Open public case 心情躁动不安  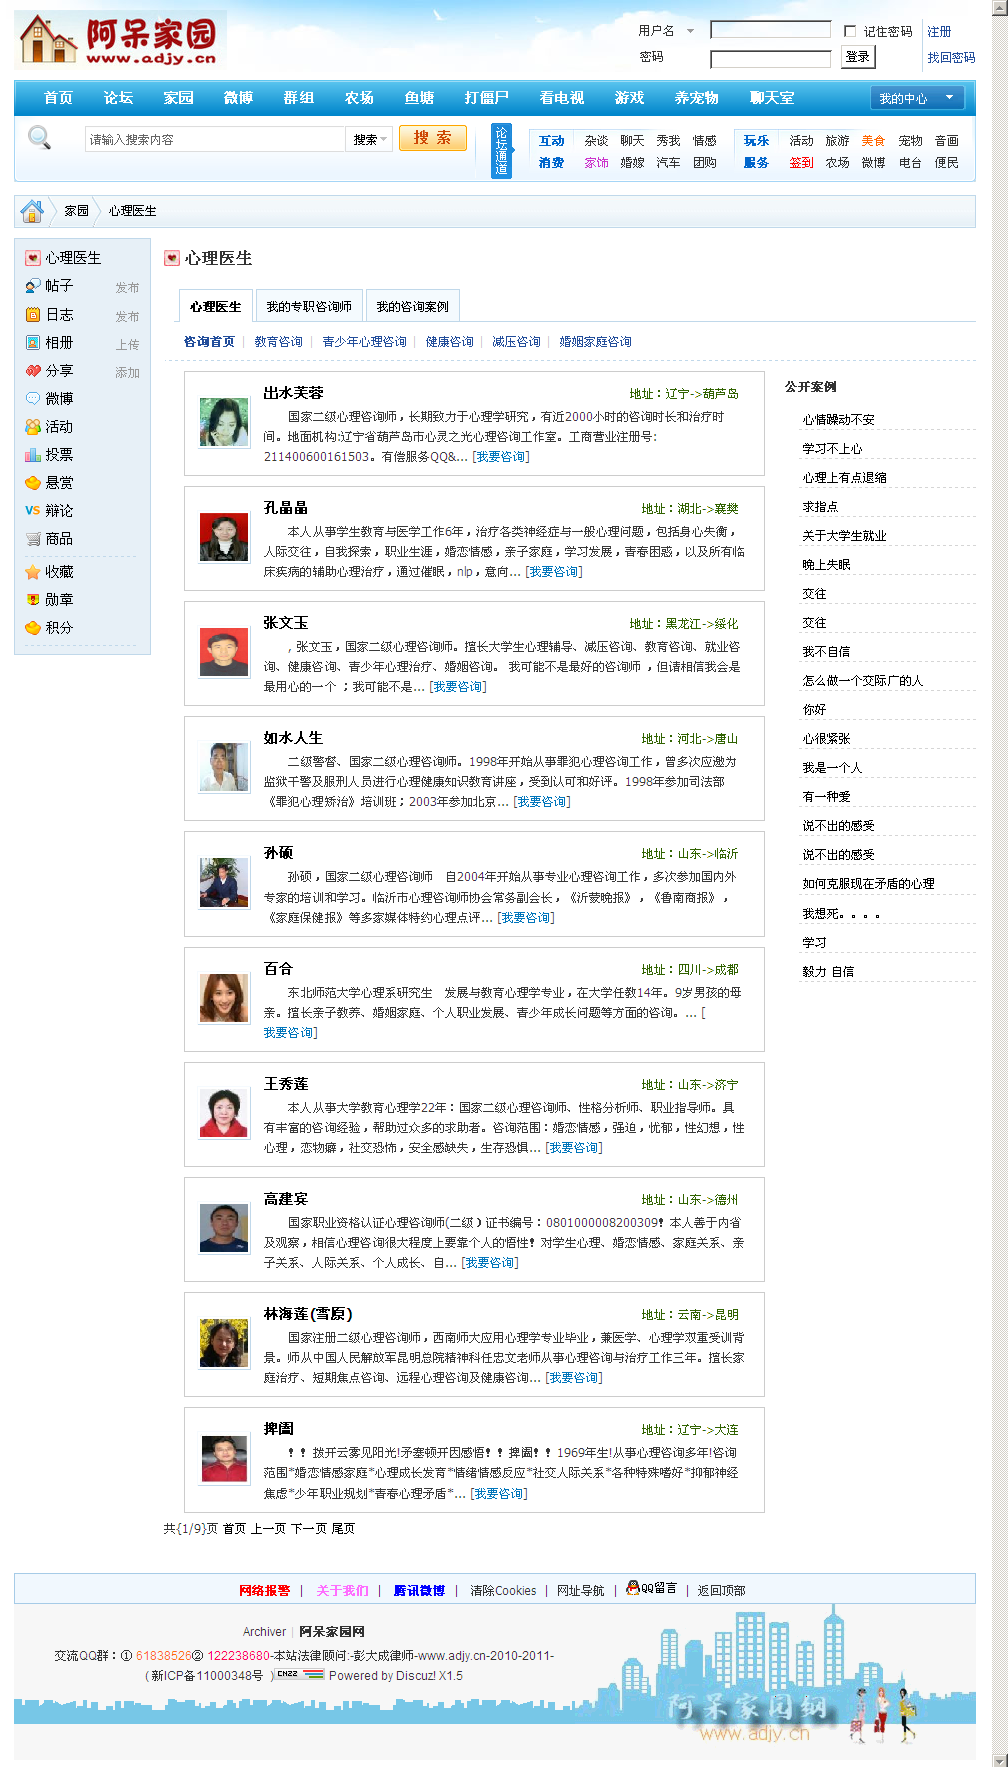click(x=838, y=420)
